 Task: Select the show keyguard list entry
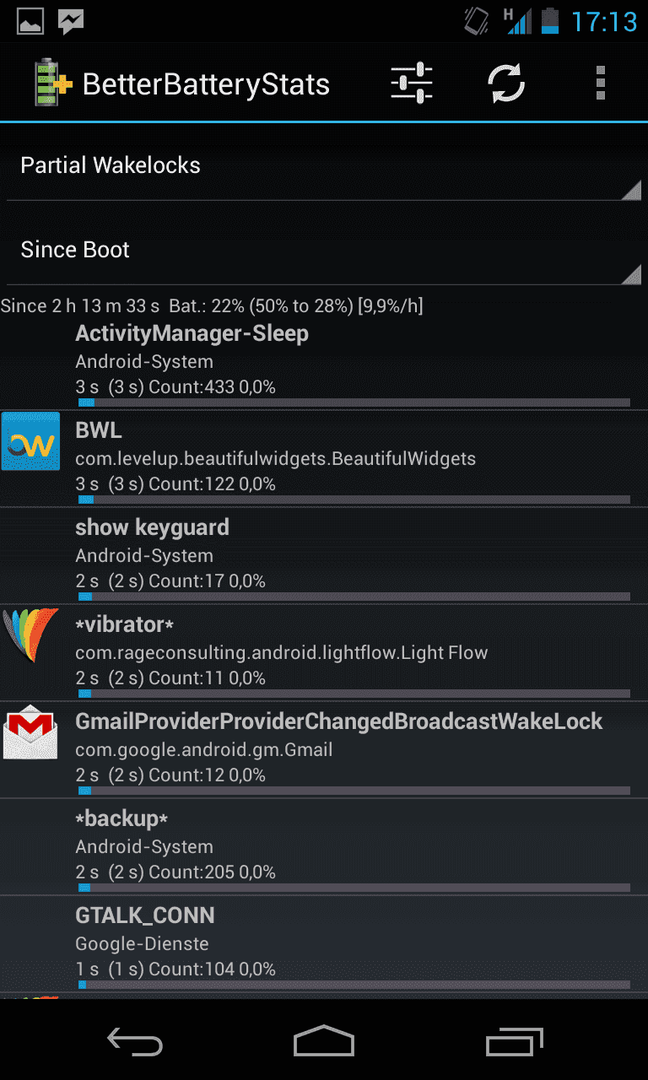(x=324, y=556)
